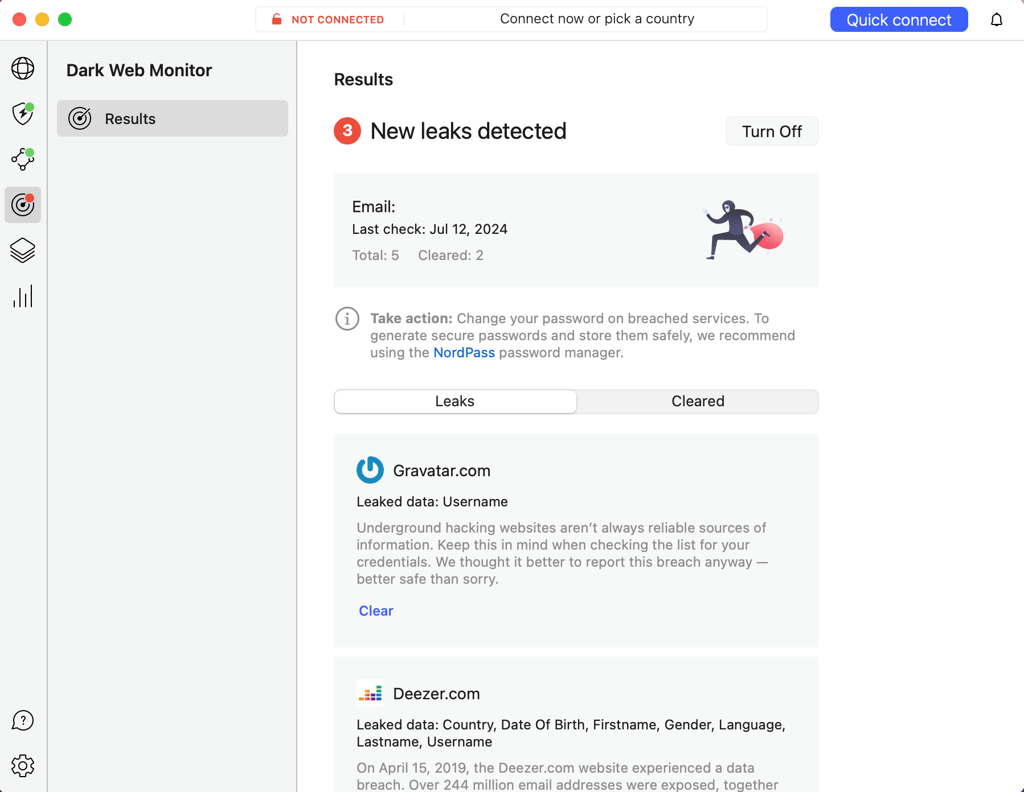Click the Total: 5 count
Image resolution: width=1024 pixels, height=792 pixels.
376,255
